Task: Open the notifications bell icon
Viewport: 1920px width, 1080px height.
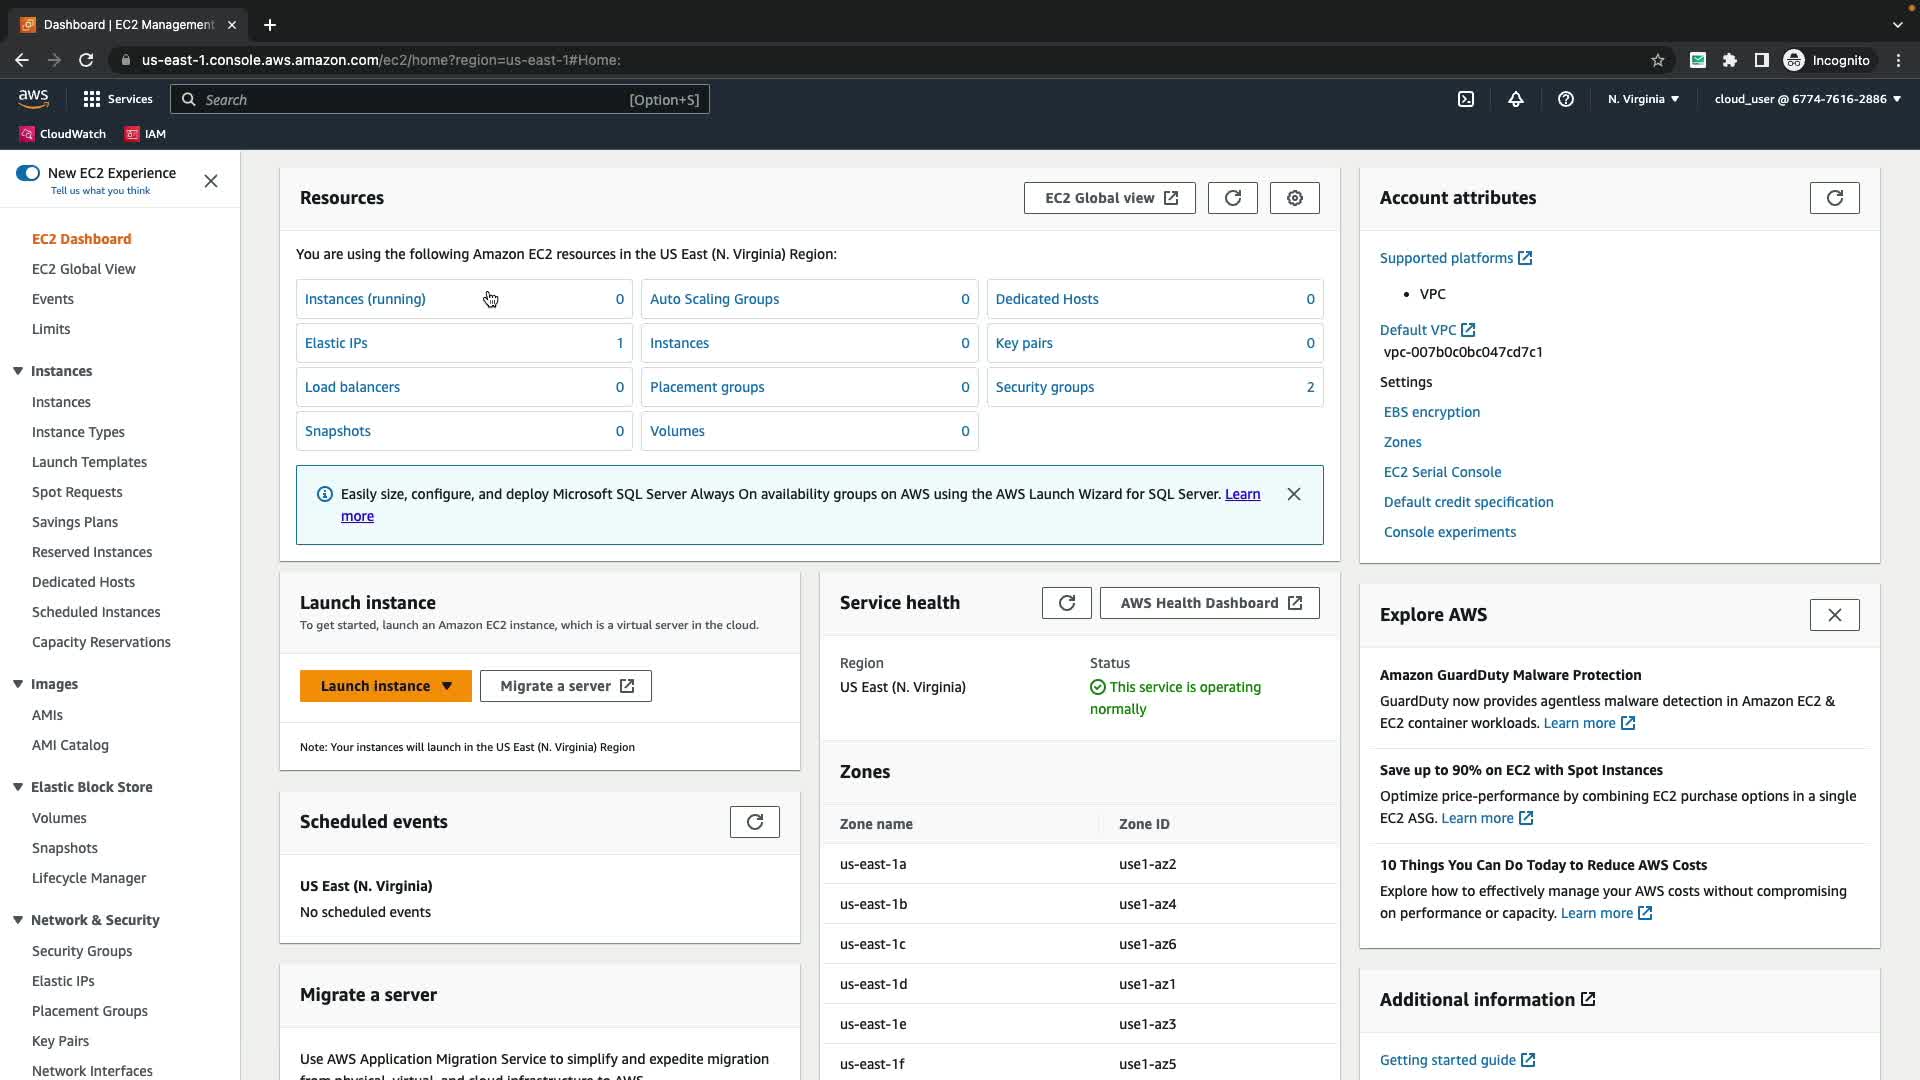Action: 1516,99
